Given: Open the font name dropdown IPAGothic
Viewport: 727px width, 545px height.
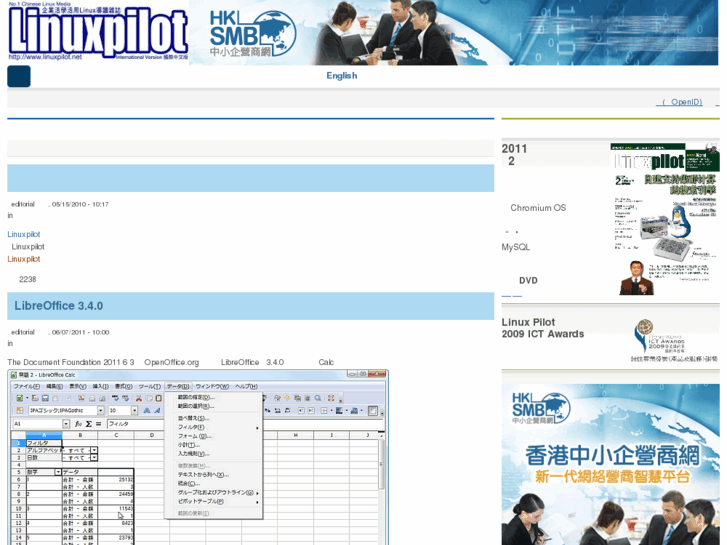Looking at the screenshot, I should click(101, 410).
